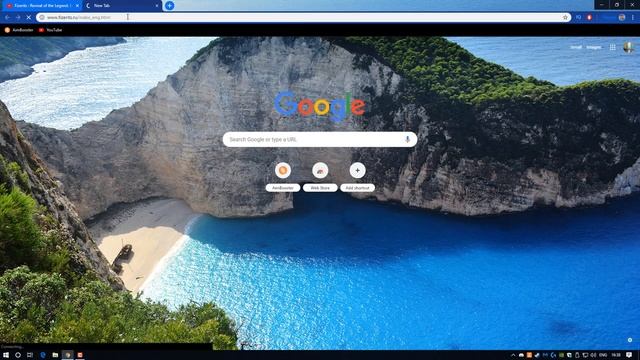The height and width of the screenshot is (360, 640).
Task: View site information icon in the address bar
Action: 42,18
